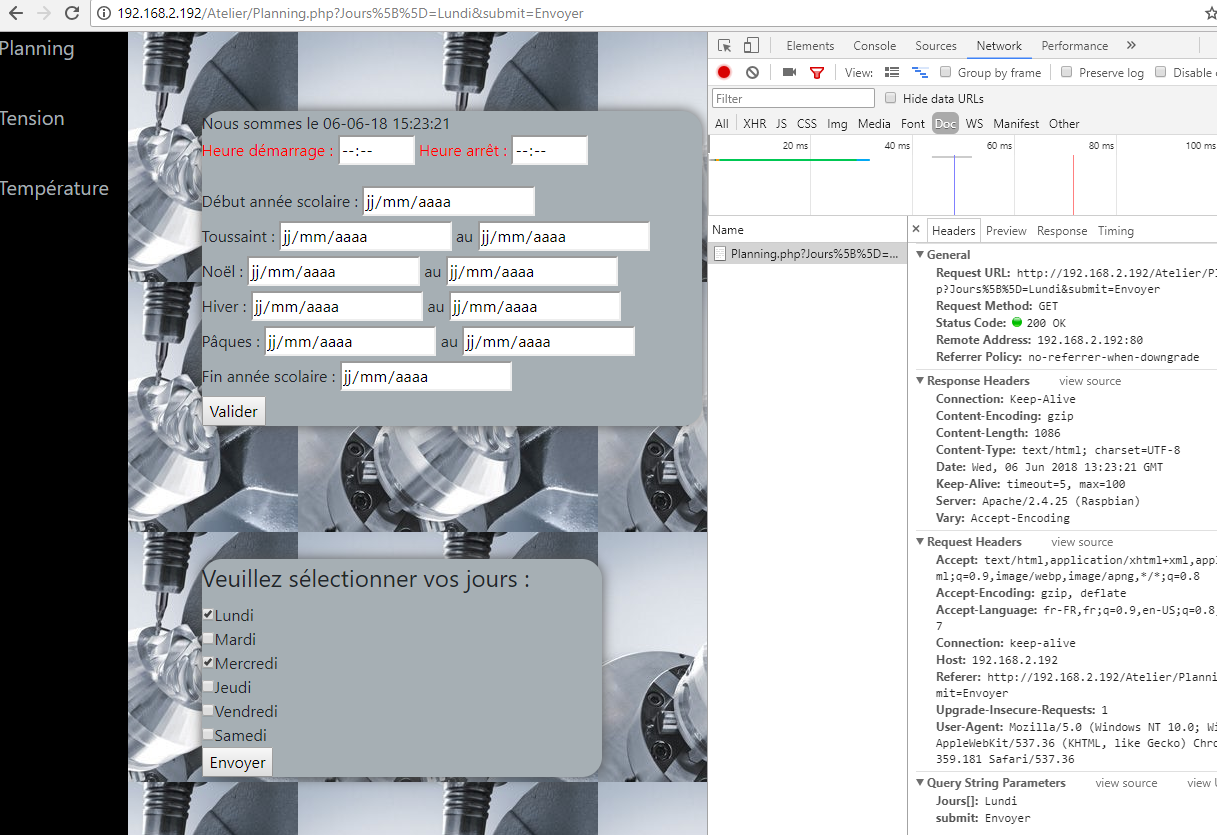Viewport: 1217px width, 835px height.
Task: Enable the Group by frame checkbox
Action: pyautogui.click(x=945, y=72)
